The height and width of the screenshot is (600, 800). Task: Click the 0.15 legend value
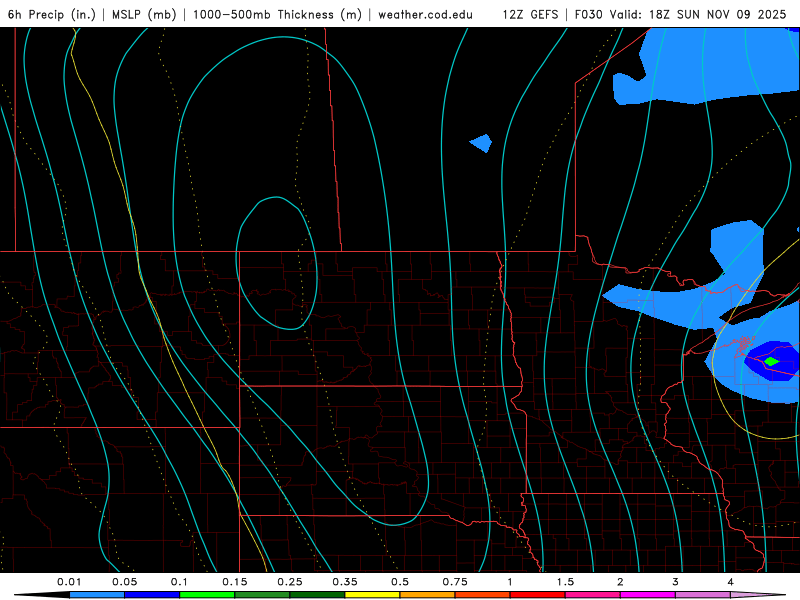(x=235, y=582)
